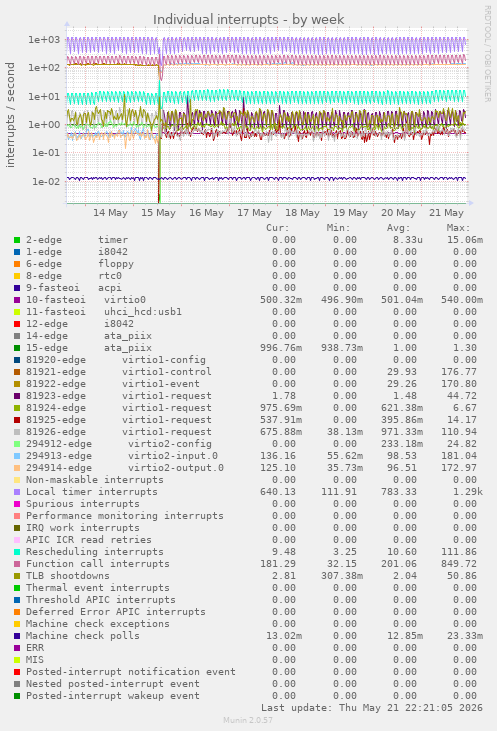Click the purple Local timer interrupts swatch
Screen dimensions: 497x731
(x=17, y=492)
